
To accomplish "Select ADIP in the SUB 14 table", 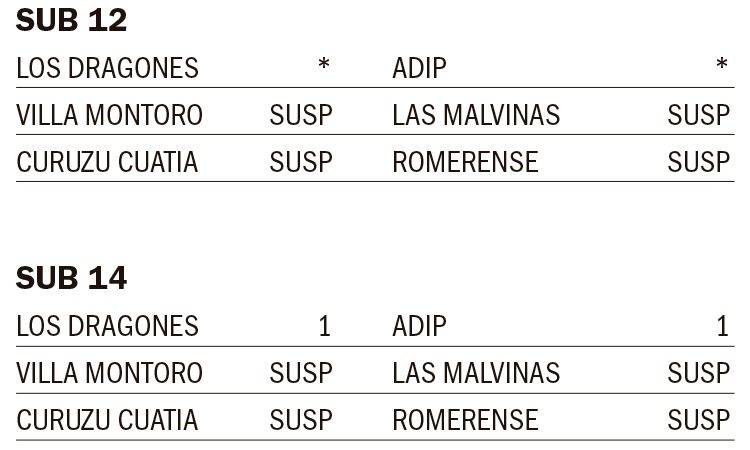I will (419, 326).
